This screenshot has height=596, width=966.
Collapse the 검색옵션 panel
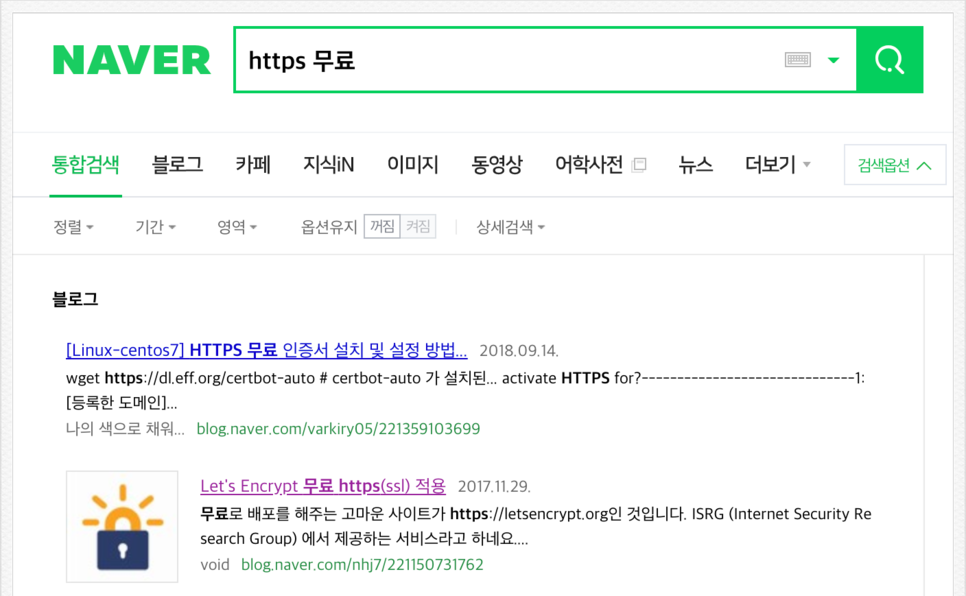tap(895, 165)
